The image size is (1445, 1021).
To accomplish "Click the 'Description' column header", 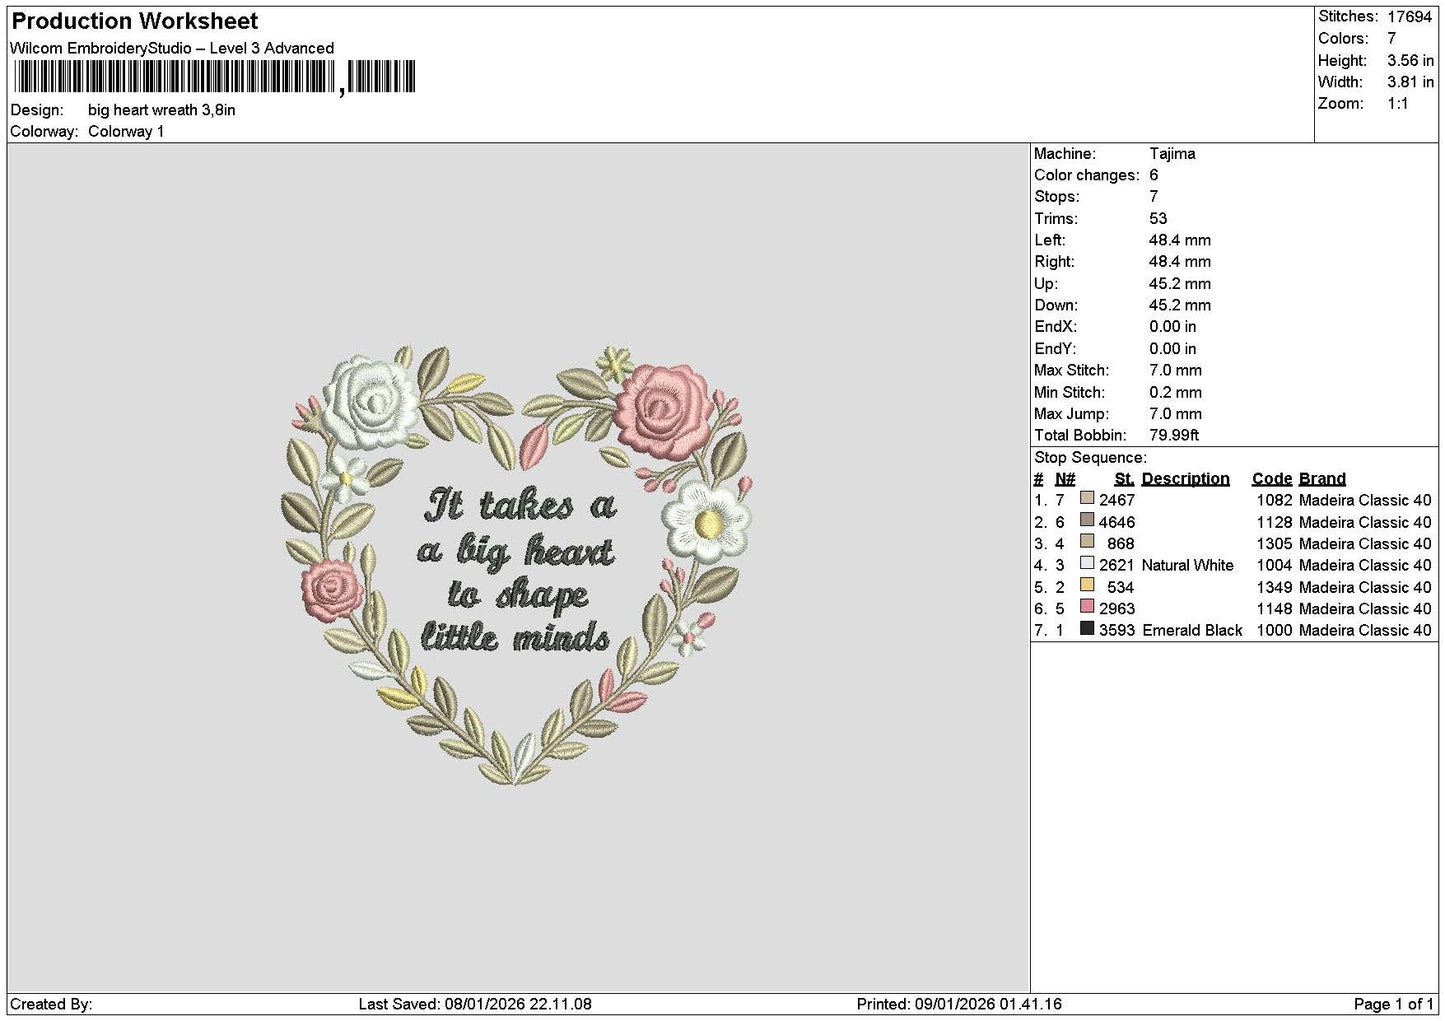I will [1186, 479].
